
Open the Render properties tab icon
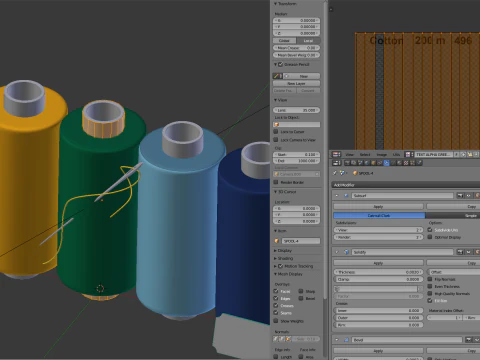(347, 163)
